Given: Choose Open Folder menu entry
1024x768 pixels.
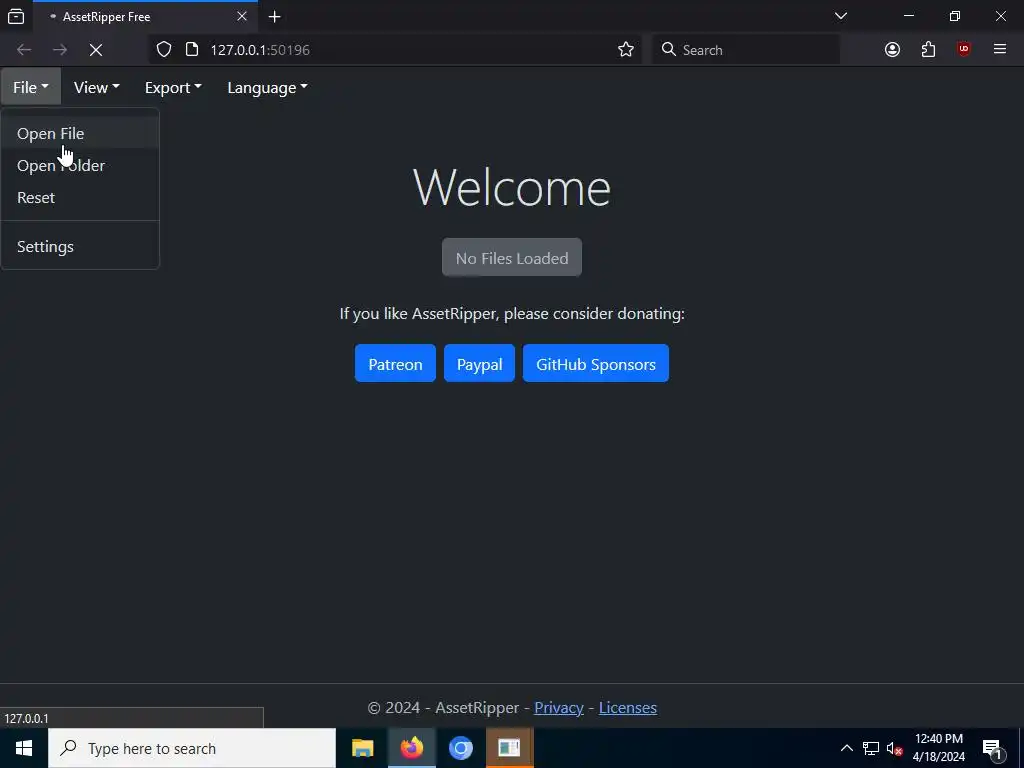Looking at the screenshot, I should tap(80, 165).
